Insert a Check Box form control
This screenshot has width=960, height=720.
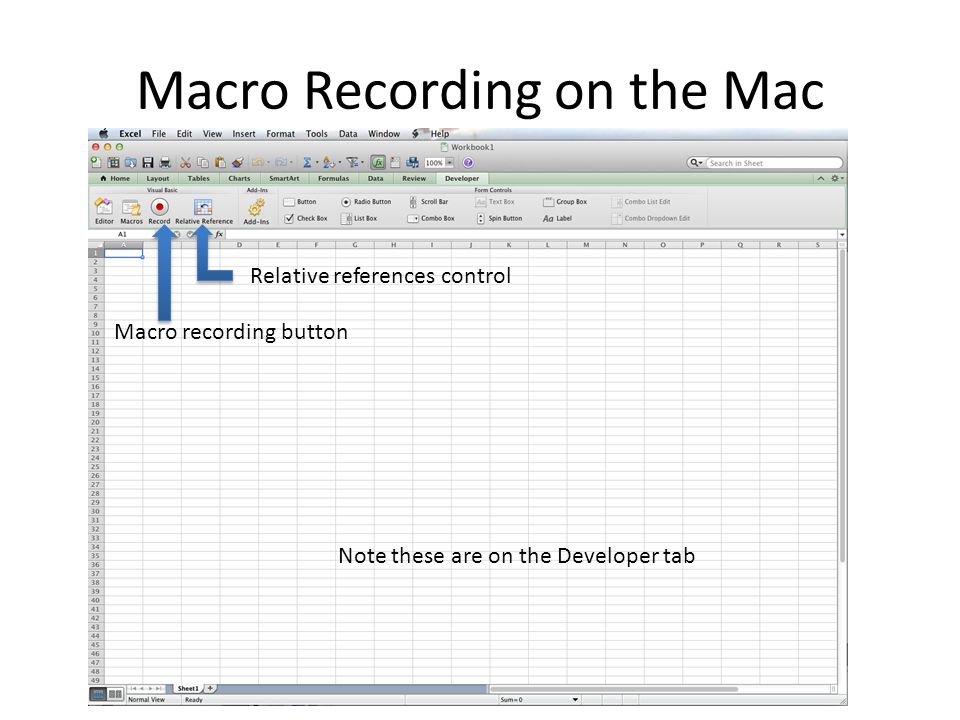click(306, 218)
